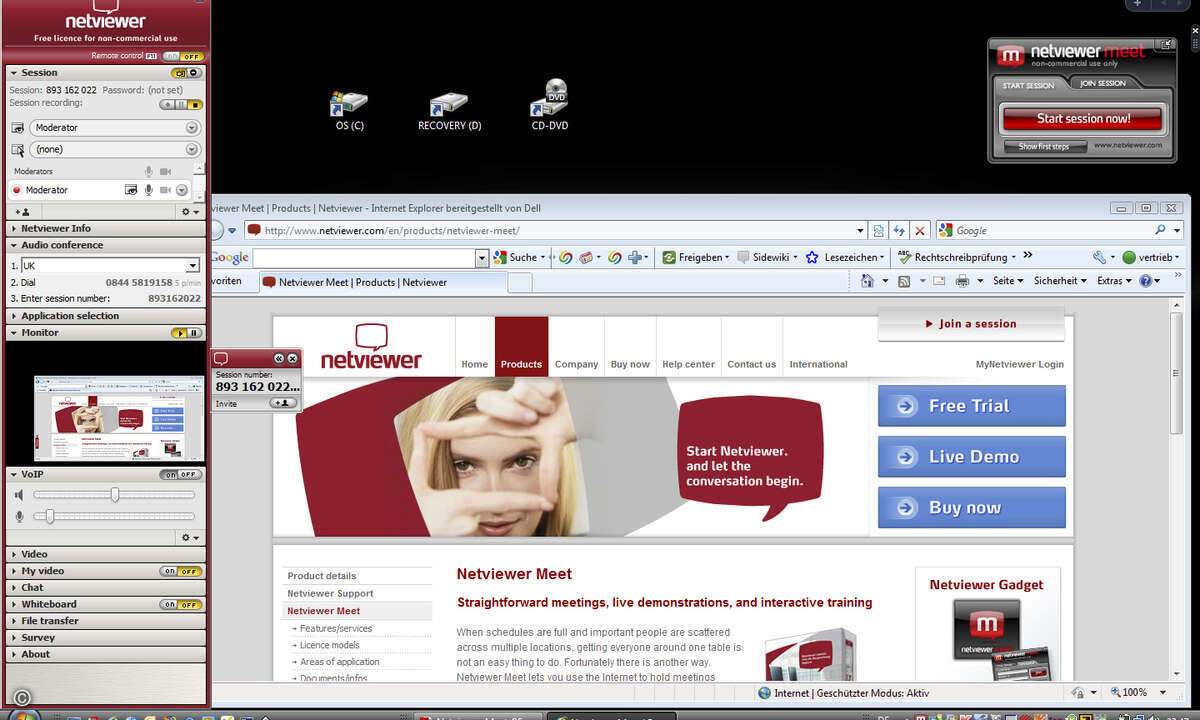Click the microphone icon in Moderator row

click(x=149, y=190)
